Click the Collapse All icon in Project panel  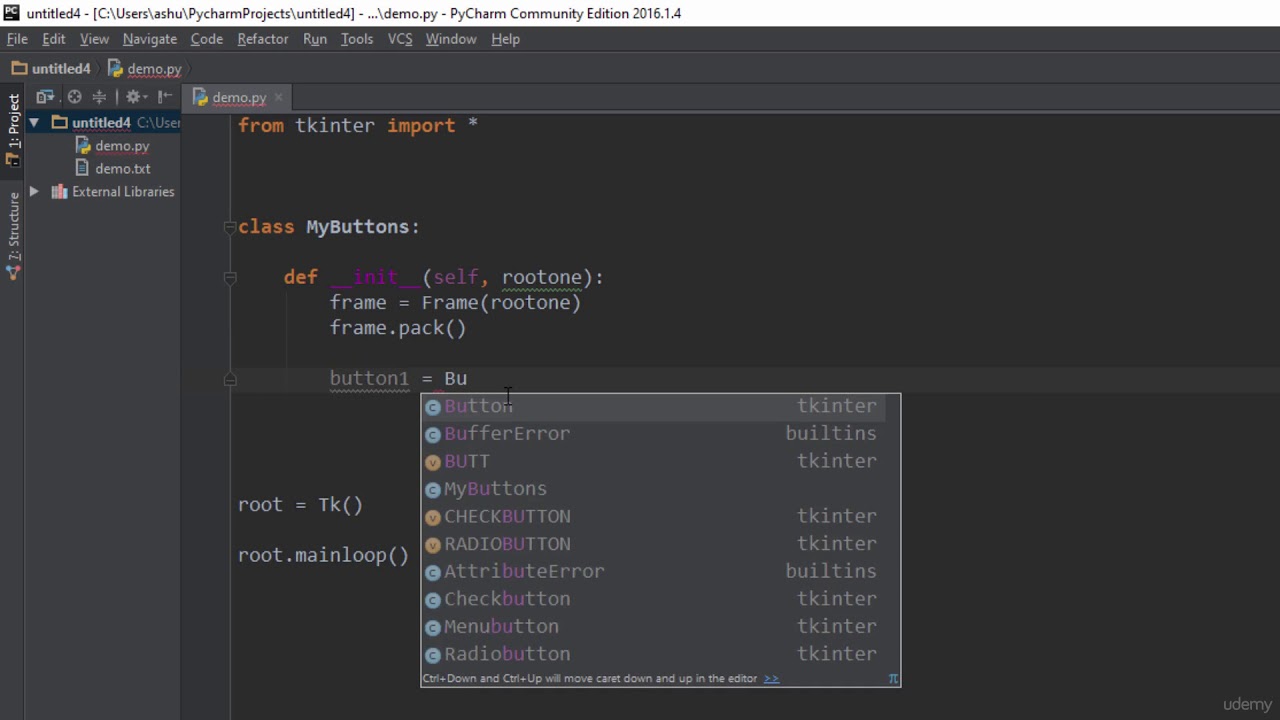pos(99,97)
